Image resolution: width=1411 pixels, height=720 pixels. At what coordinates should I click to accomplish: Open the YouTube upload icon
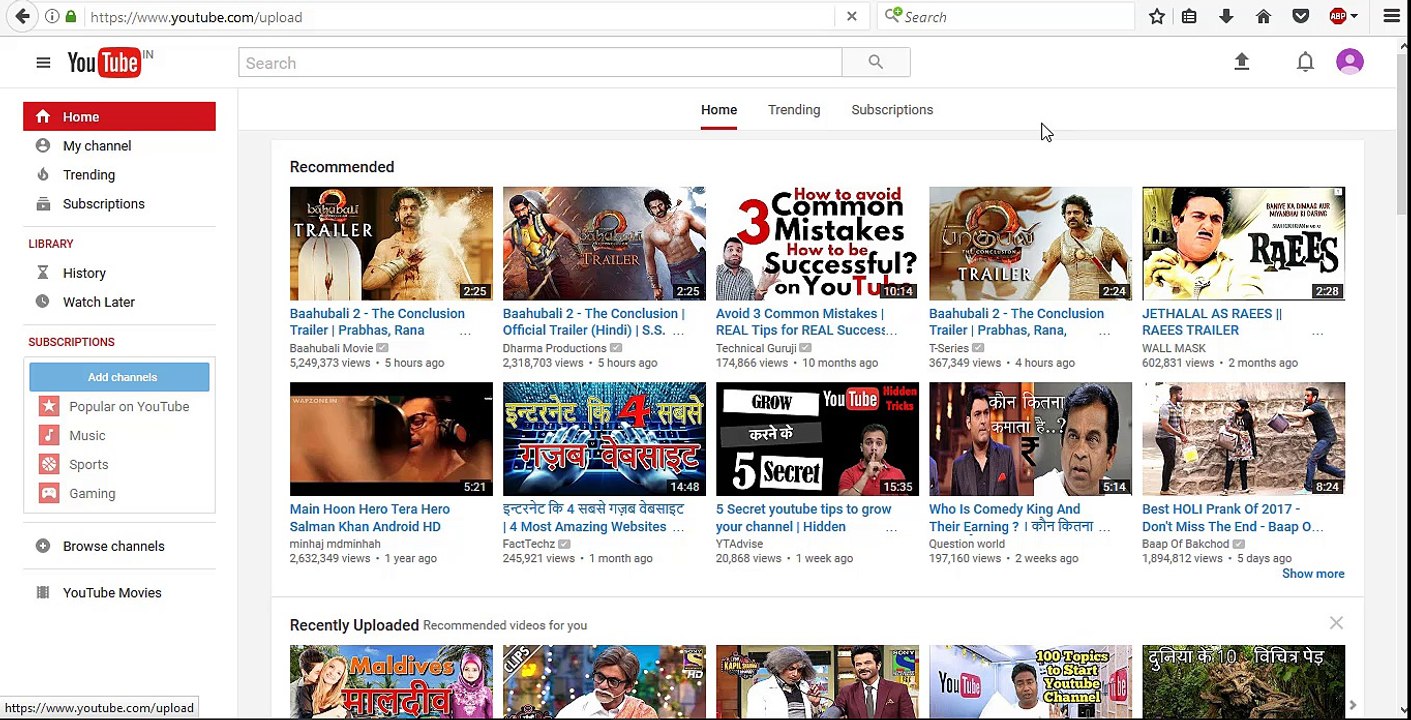point(1242,62)
